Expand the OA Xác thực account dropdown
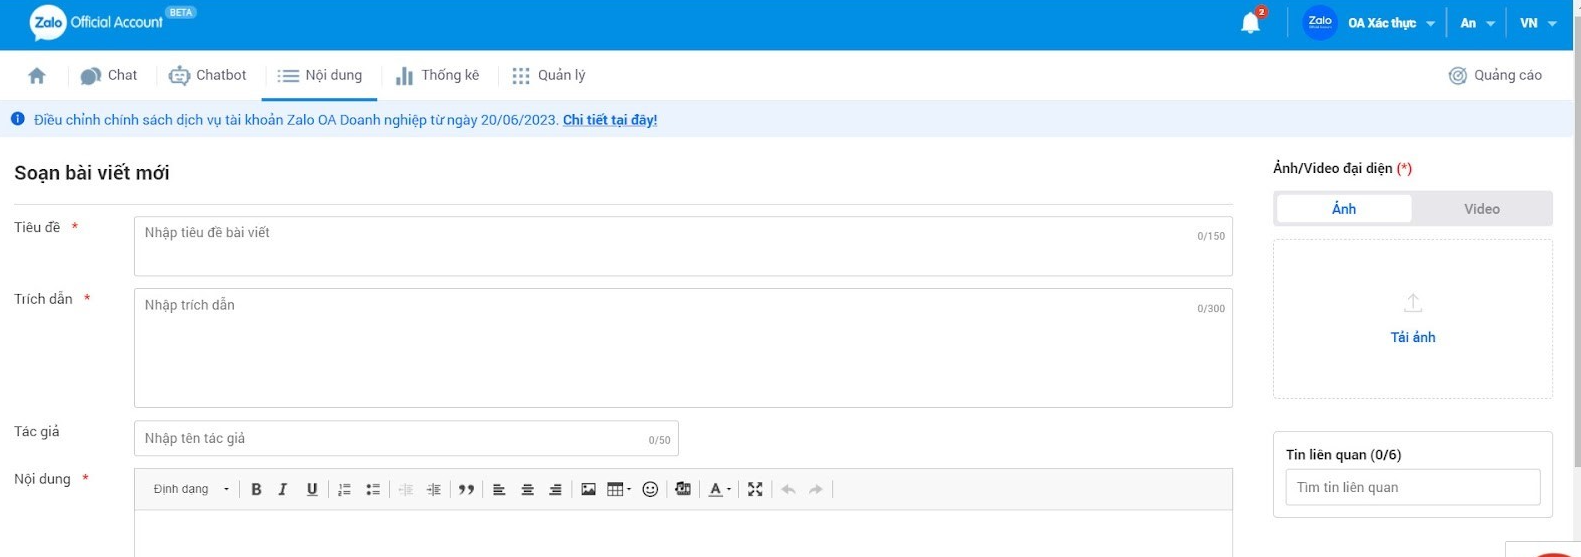Image resolution: width=1581 pixels, height=557 pixels. click(x=1390, y=23)
